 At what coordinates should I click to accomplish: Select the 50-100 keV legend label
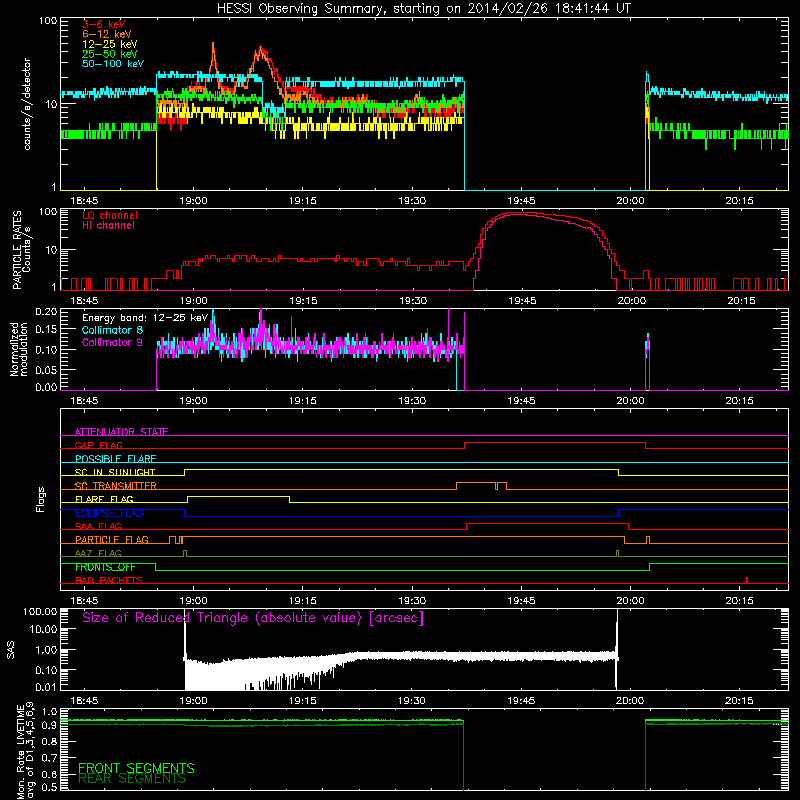[x=112, y=64]
